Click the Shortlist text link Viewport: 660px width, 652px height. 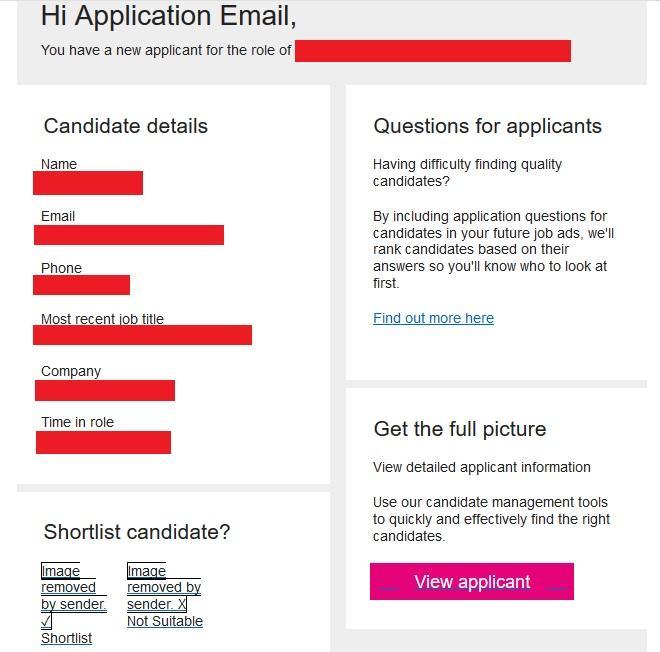tap(66, 638)
